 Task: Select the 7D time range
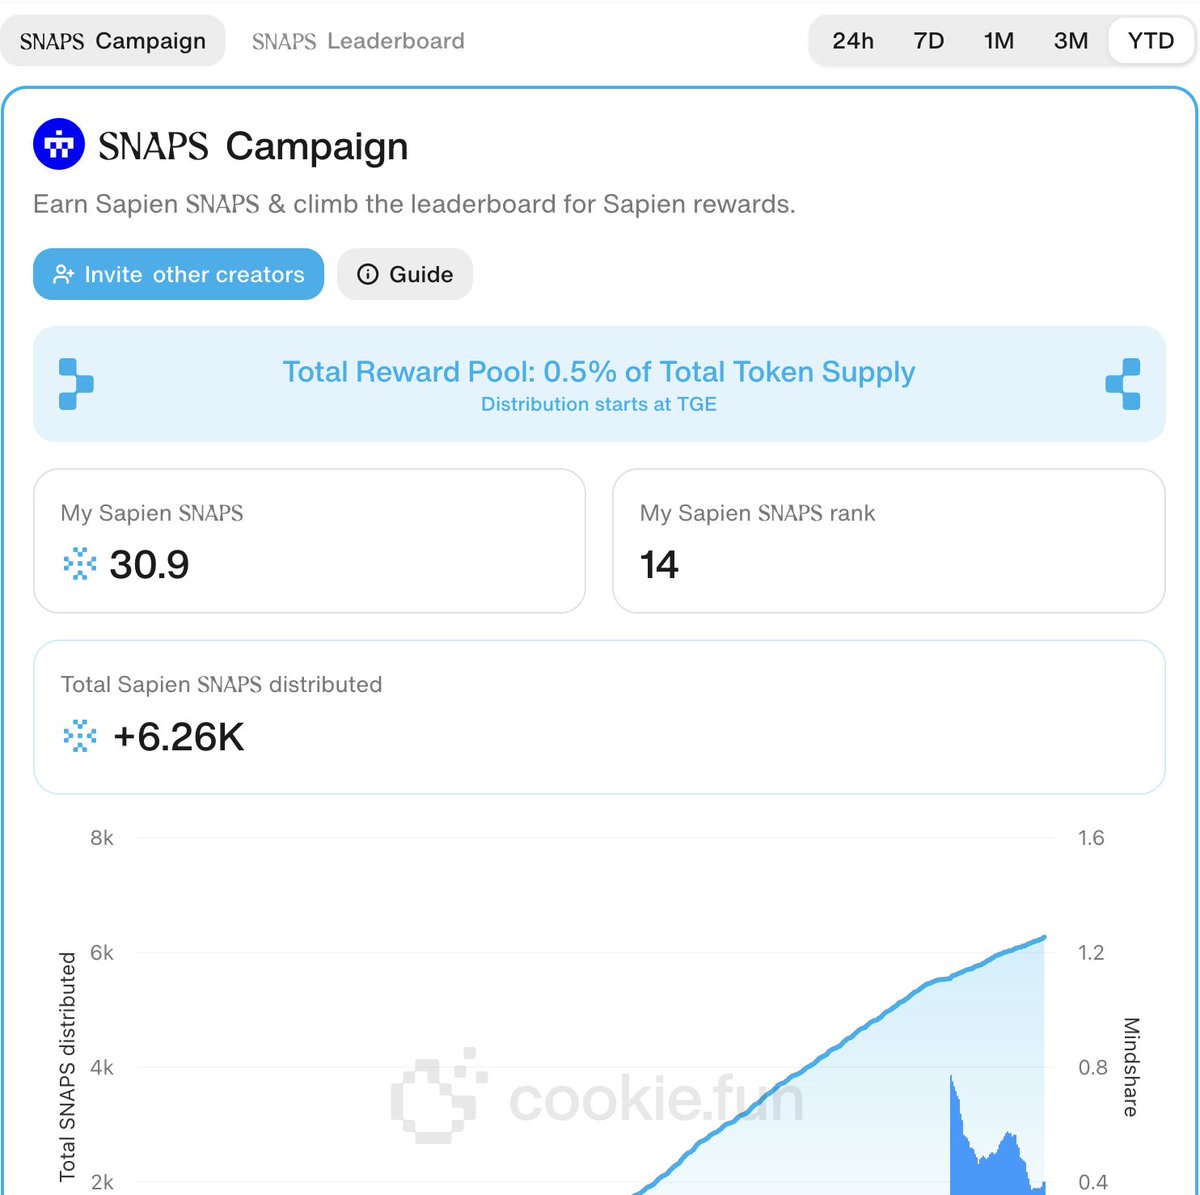click(x=929, y=41)
